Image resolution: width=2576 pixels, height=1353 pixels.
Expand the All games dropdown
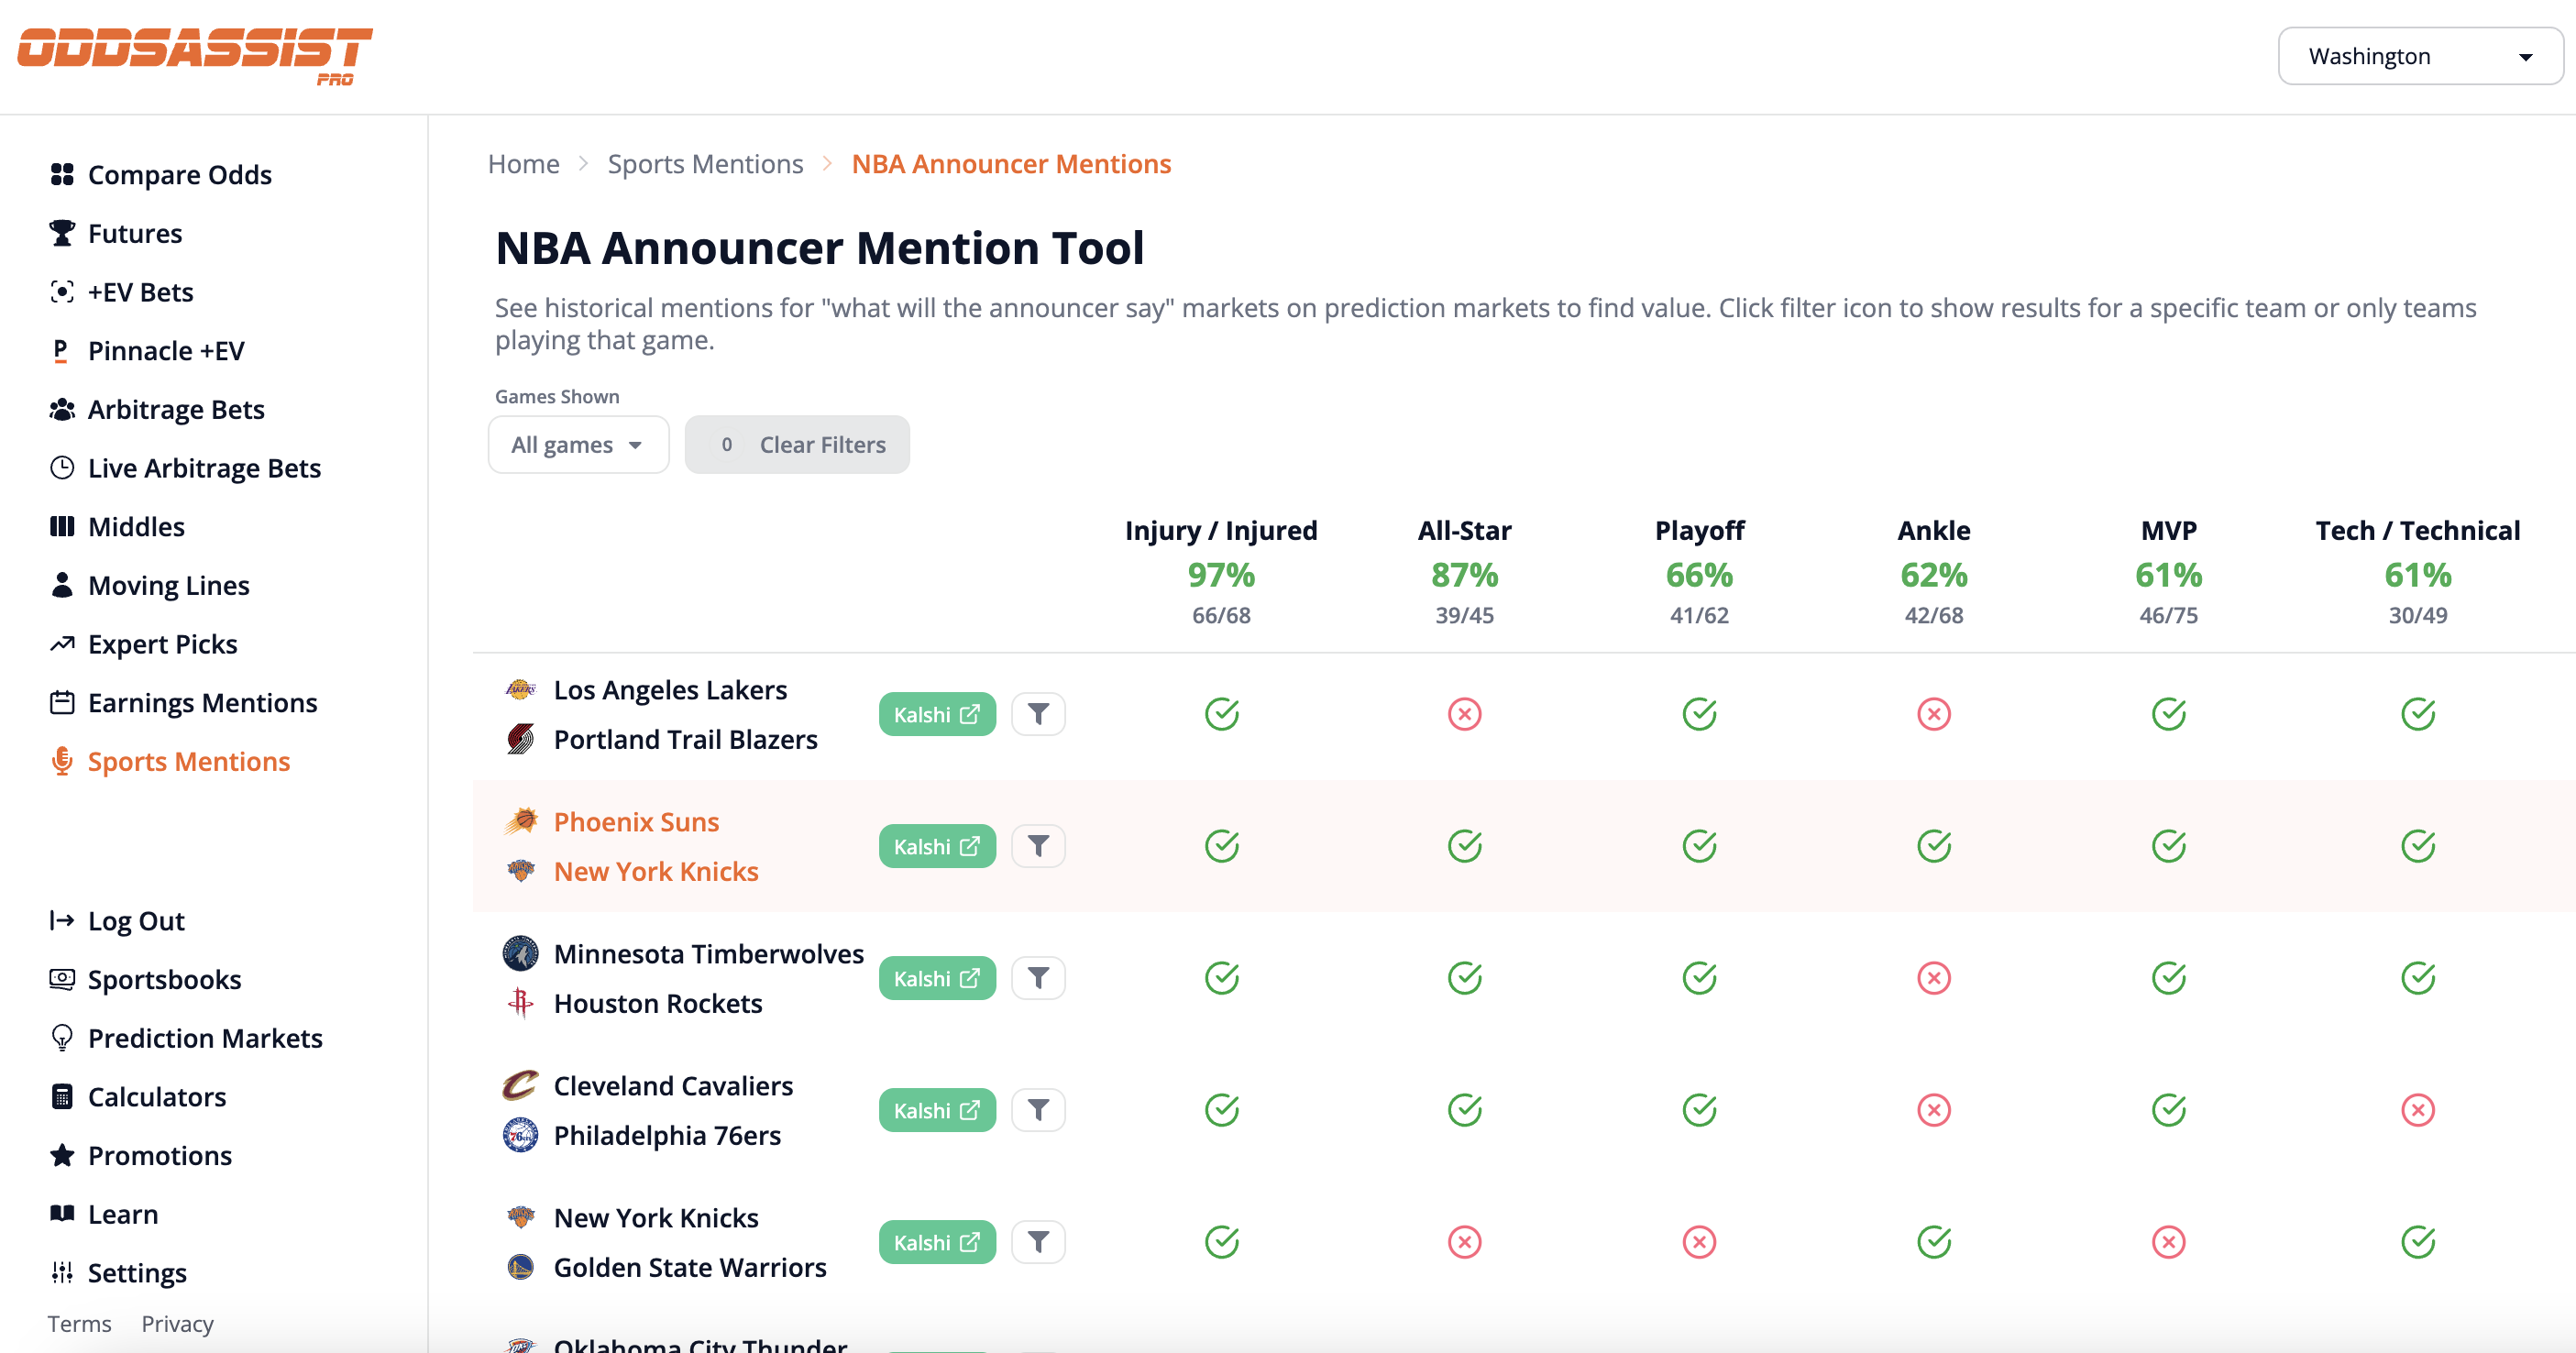click(578, 444)
